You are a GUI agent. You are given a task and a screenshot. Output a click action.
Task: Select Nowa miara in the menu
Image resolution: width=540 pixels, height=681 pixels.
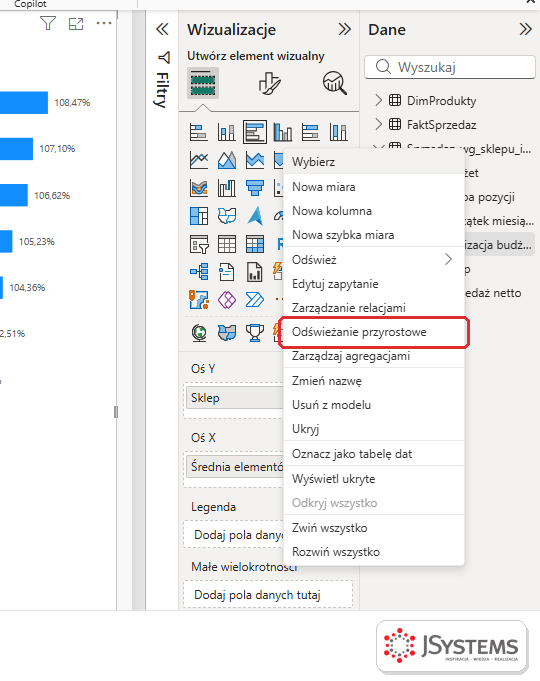[374, 187]
